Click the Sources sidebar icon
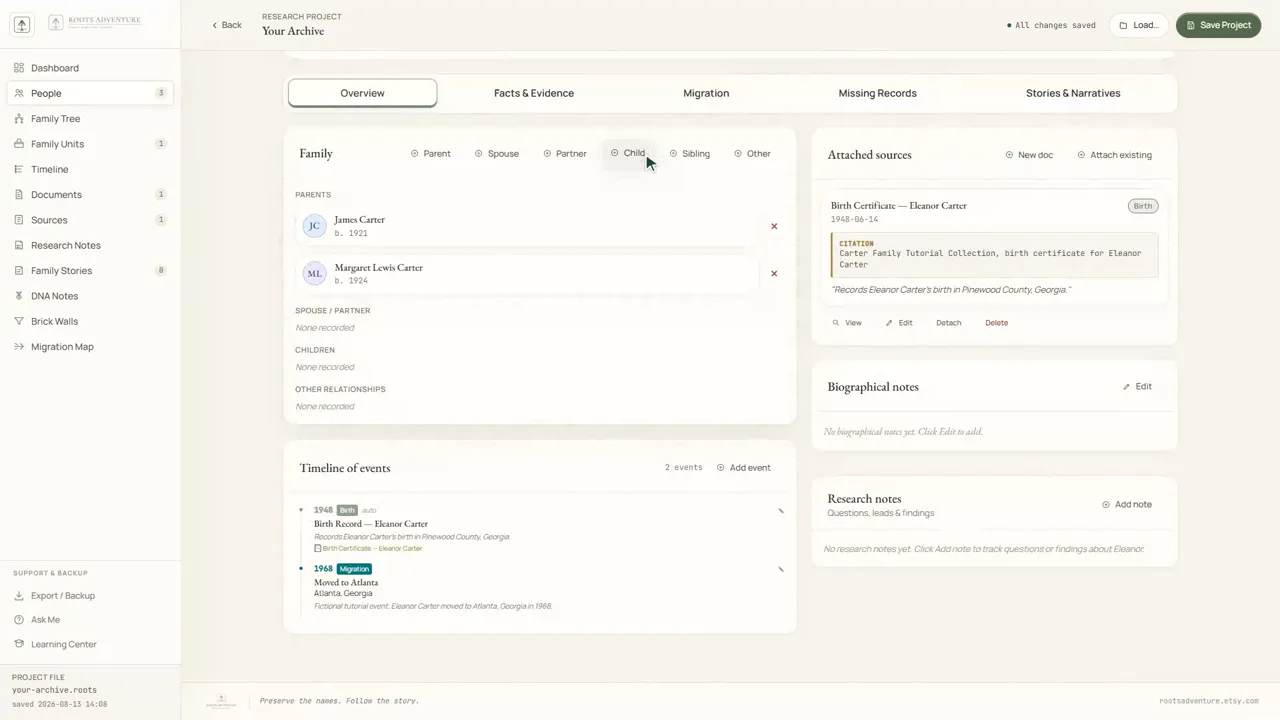The width and height of the screenshot is (1280, 720). [x=19, y=220]
